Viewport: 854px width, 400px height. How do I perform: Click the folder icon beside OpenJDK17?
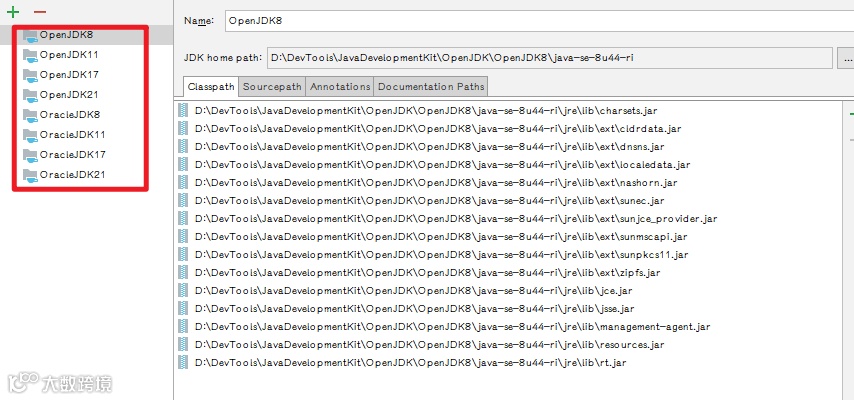point(30,76)
